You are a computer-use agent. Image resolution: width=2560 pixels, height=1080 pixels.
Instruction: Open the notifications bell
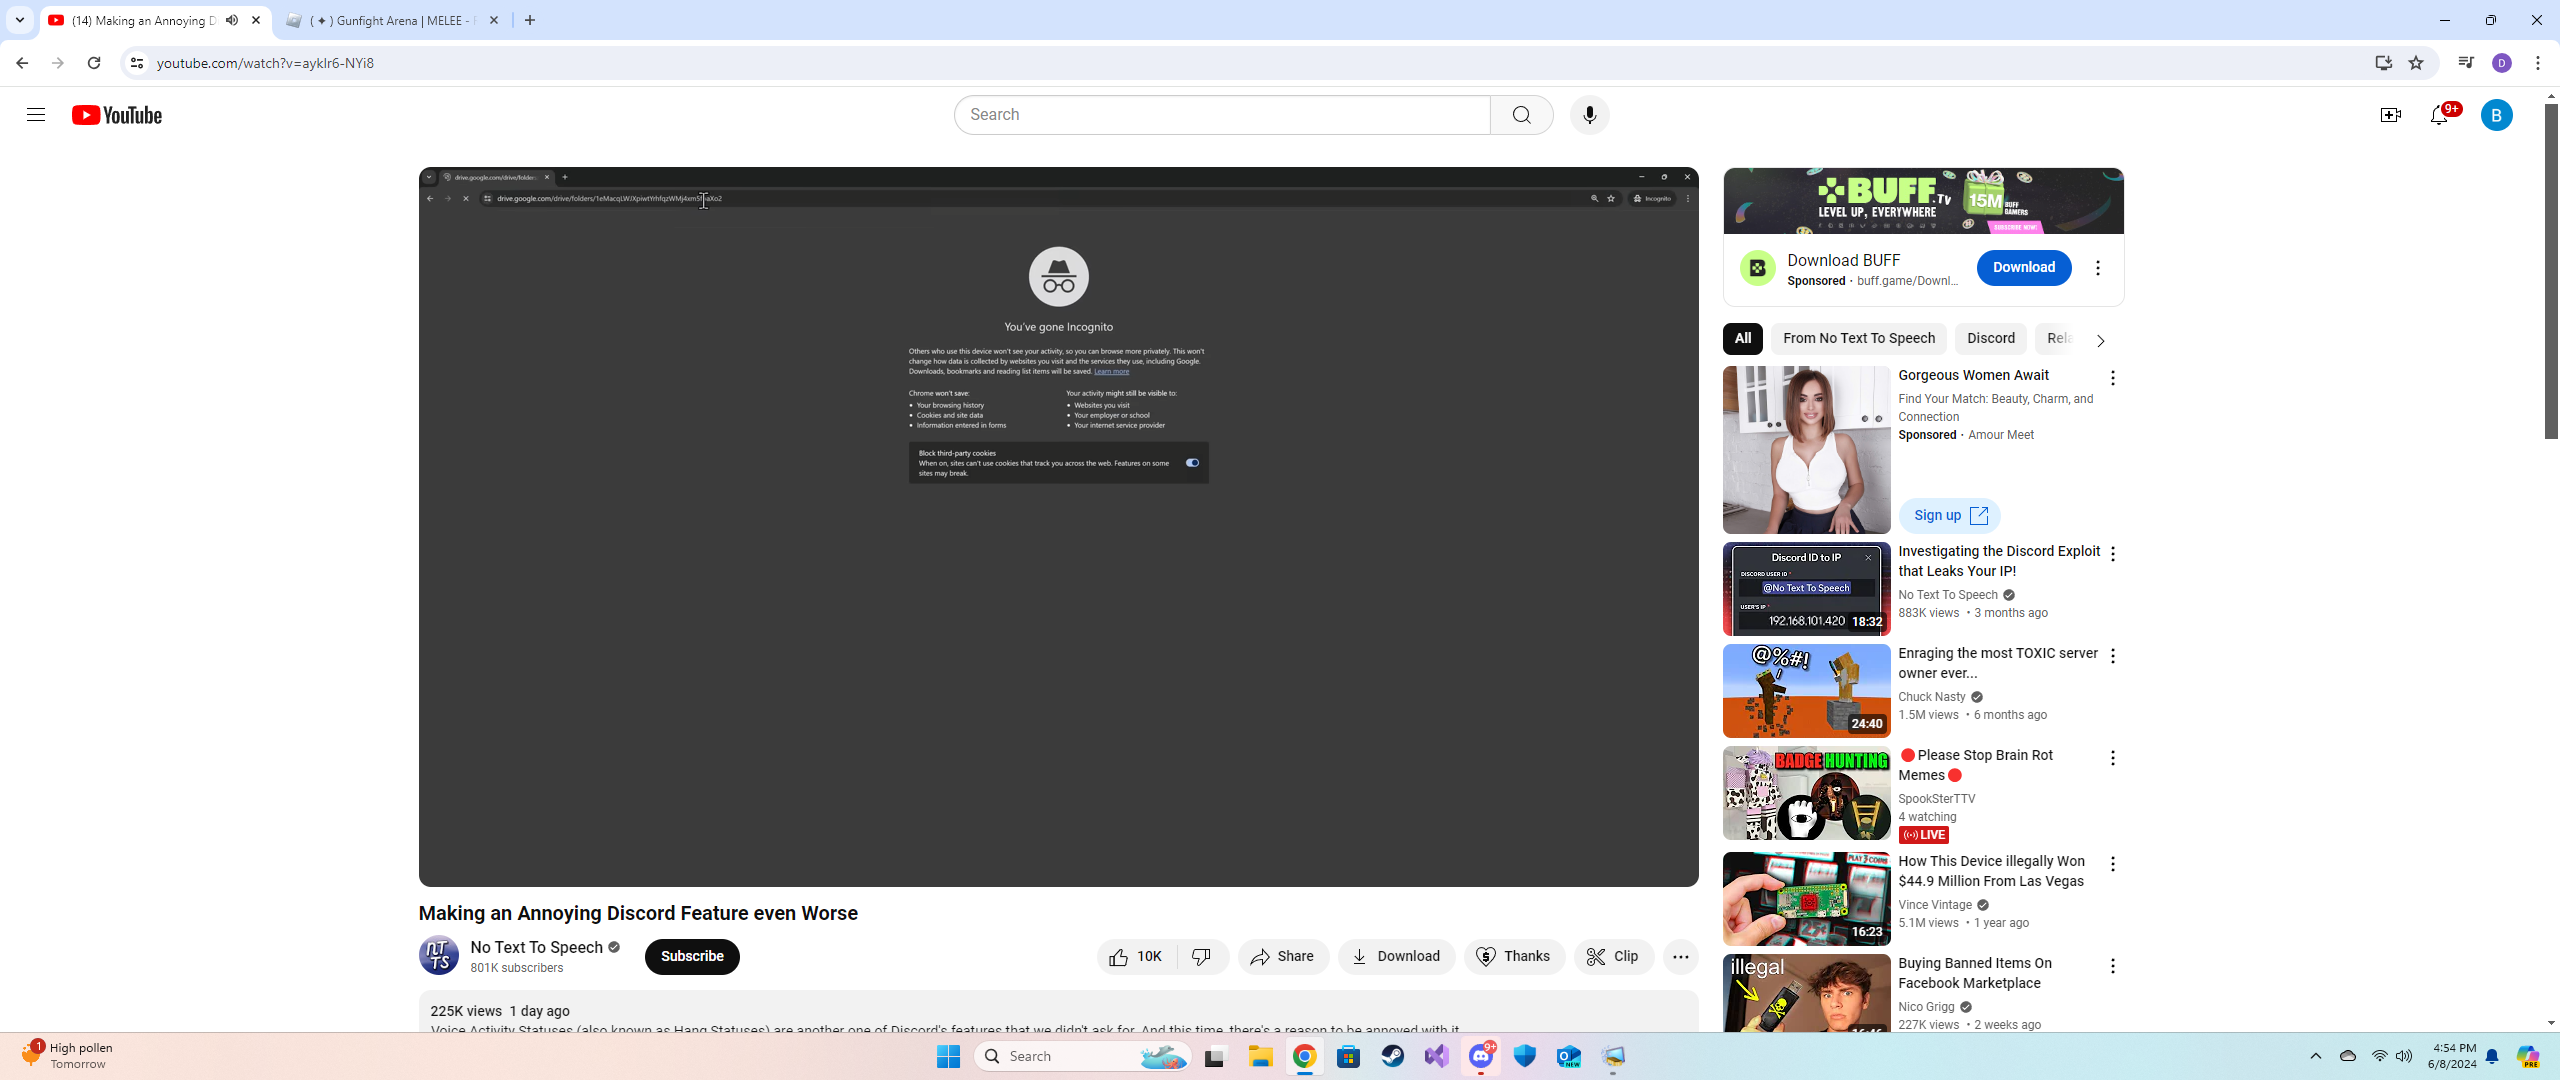click(2439, 115)
